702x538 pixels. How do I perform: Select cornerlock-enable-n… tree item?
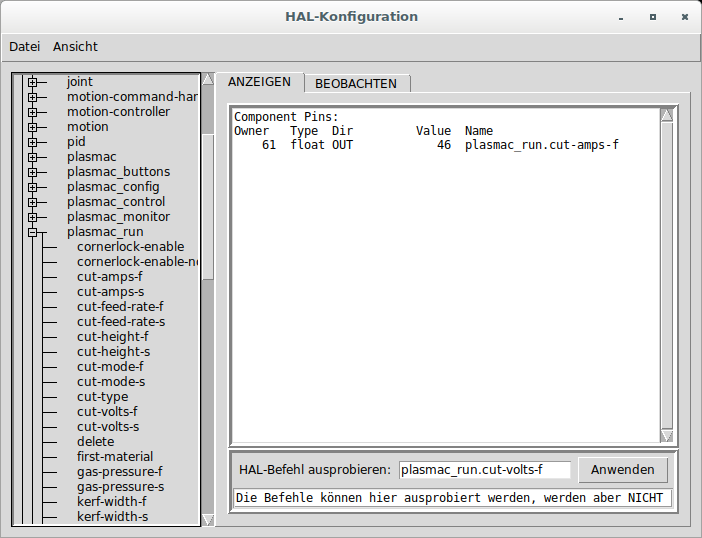click(x=137, y=262)
